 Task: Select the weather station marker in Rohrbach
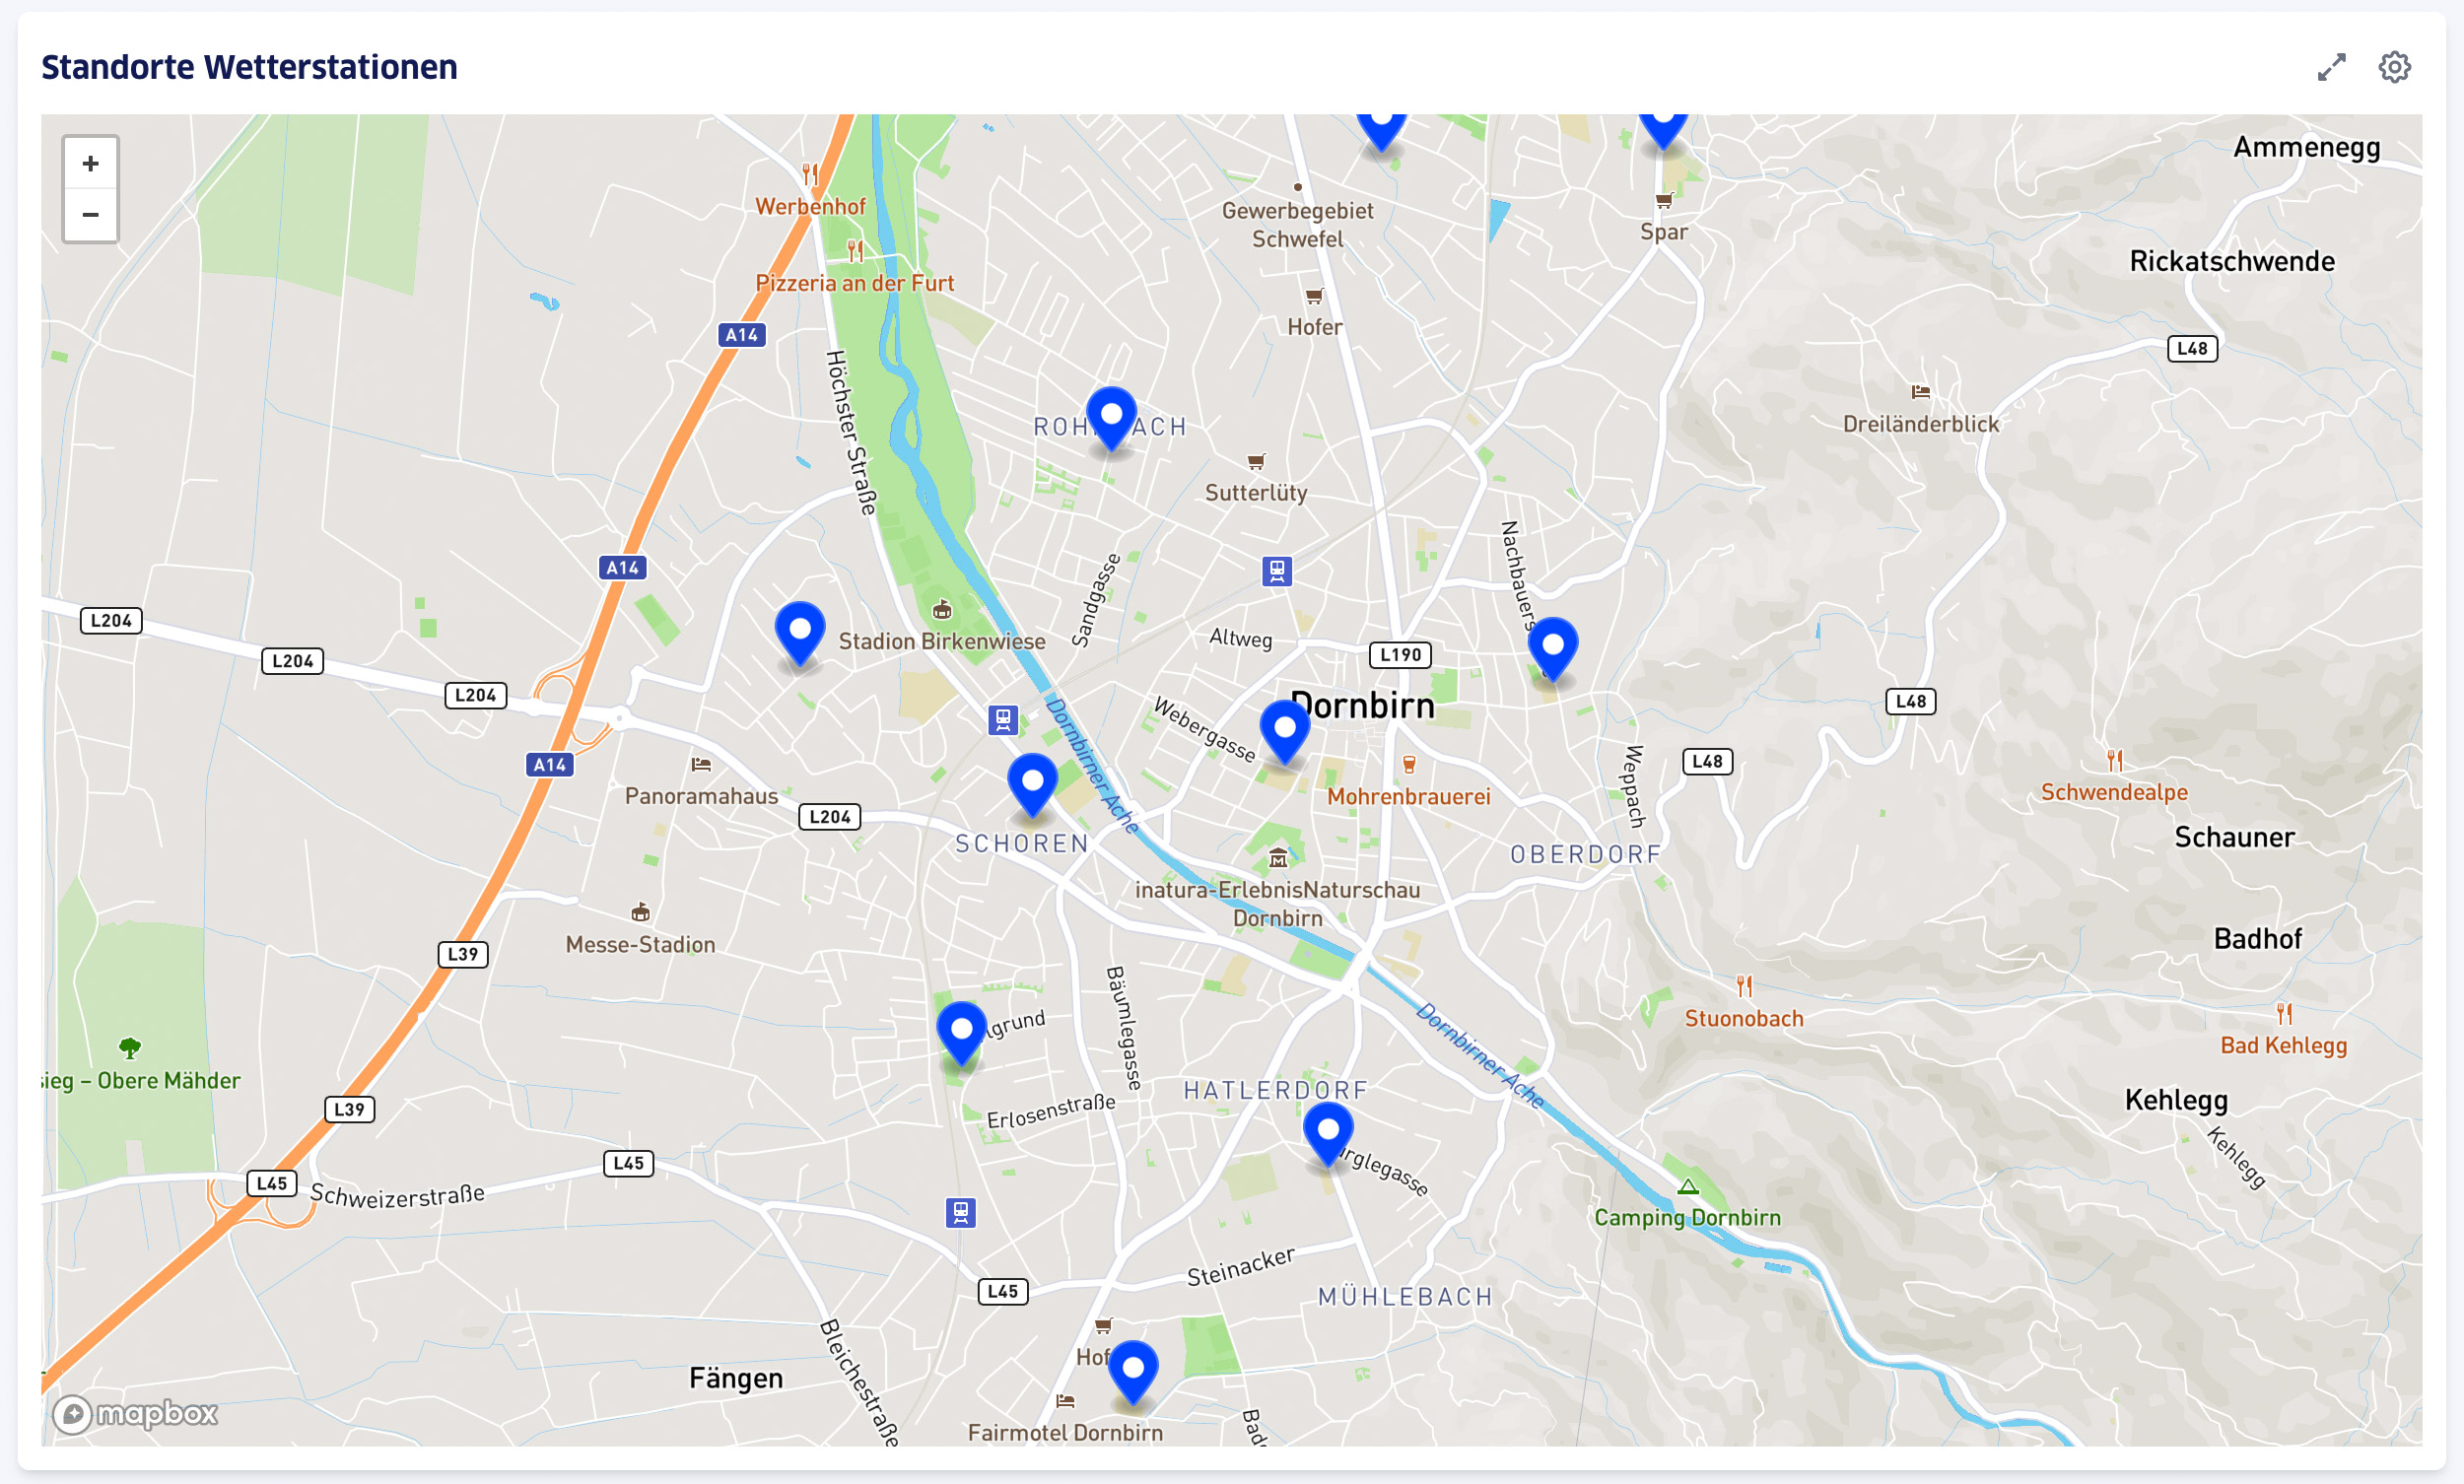(x=1111, y=416)
